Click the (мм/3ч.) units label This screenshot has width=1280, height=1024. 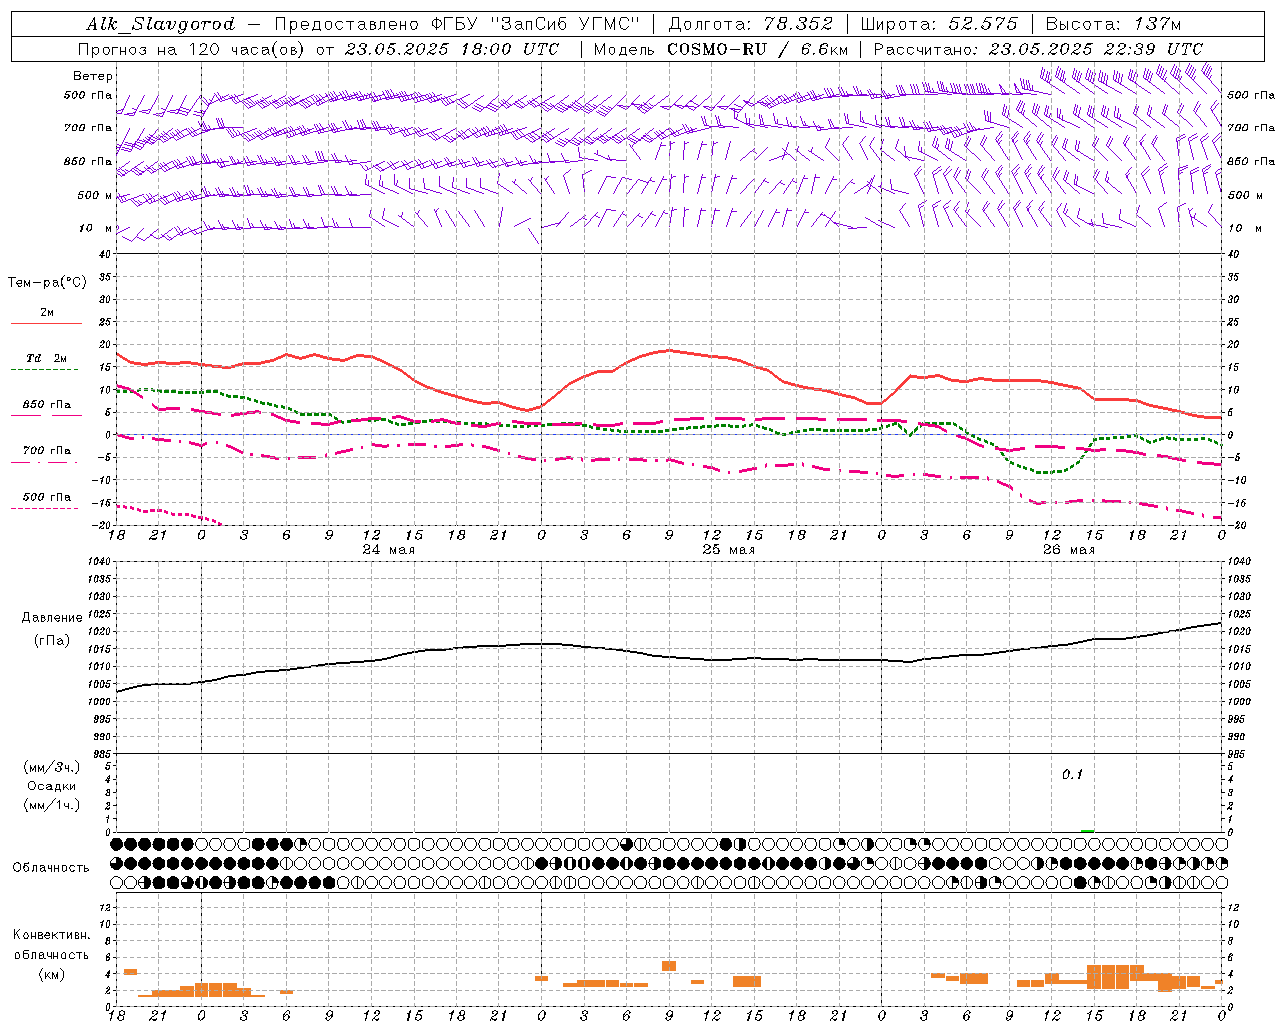(x=52, y=767)
